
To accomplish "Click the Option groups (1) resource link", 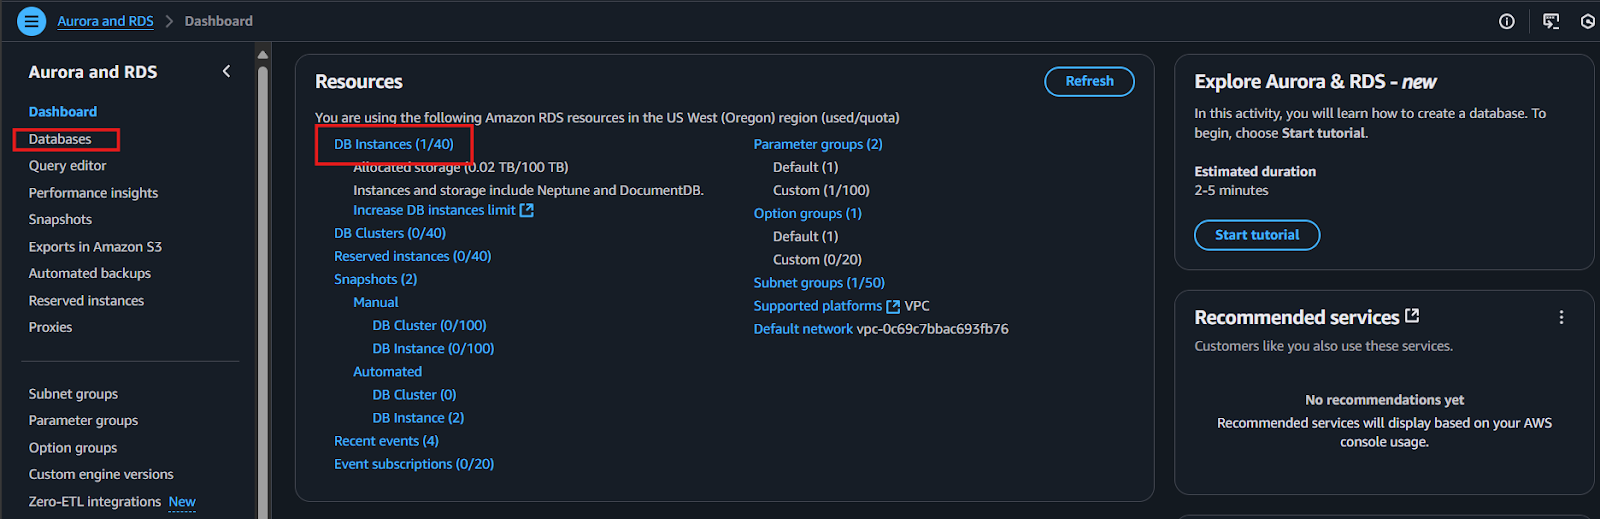I will coord(807,213).
